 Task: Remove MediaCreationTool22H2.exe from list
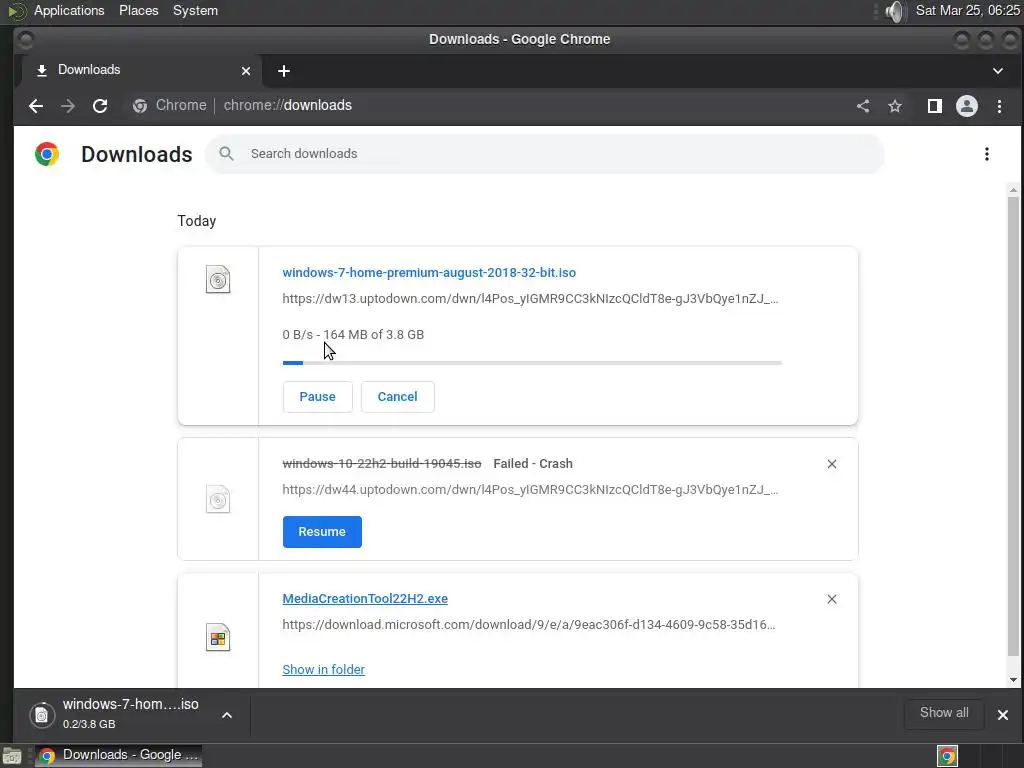(831, 599)
